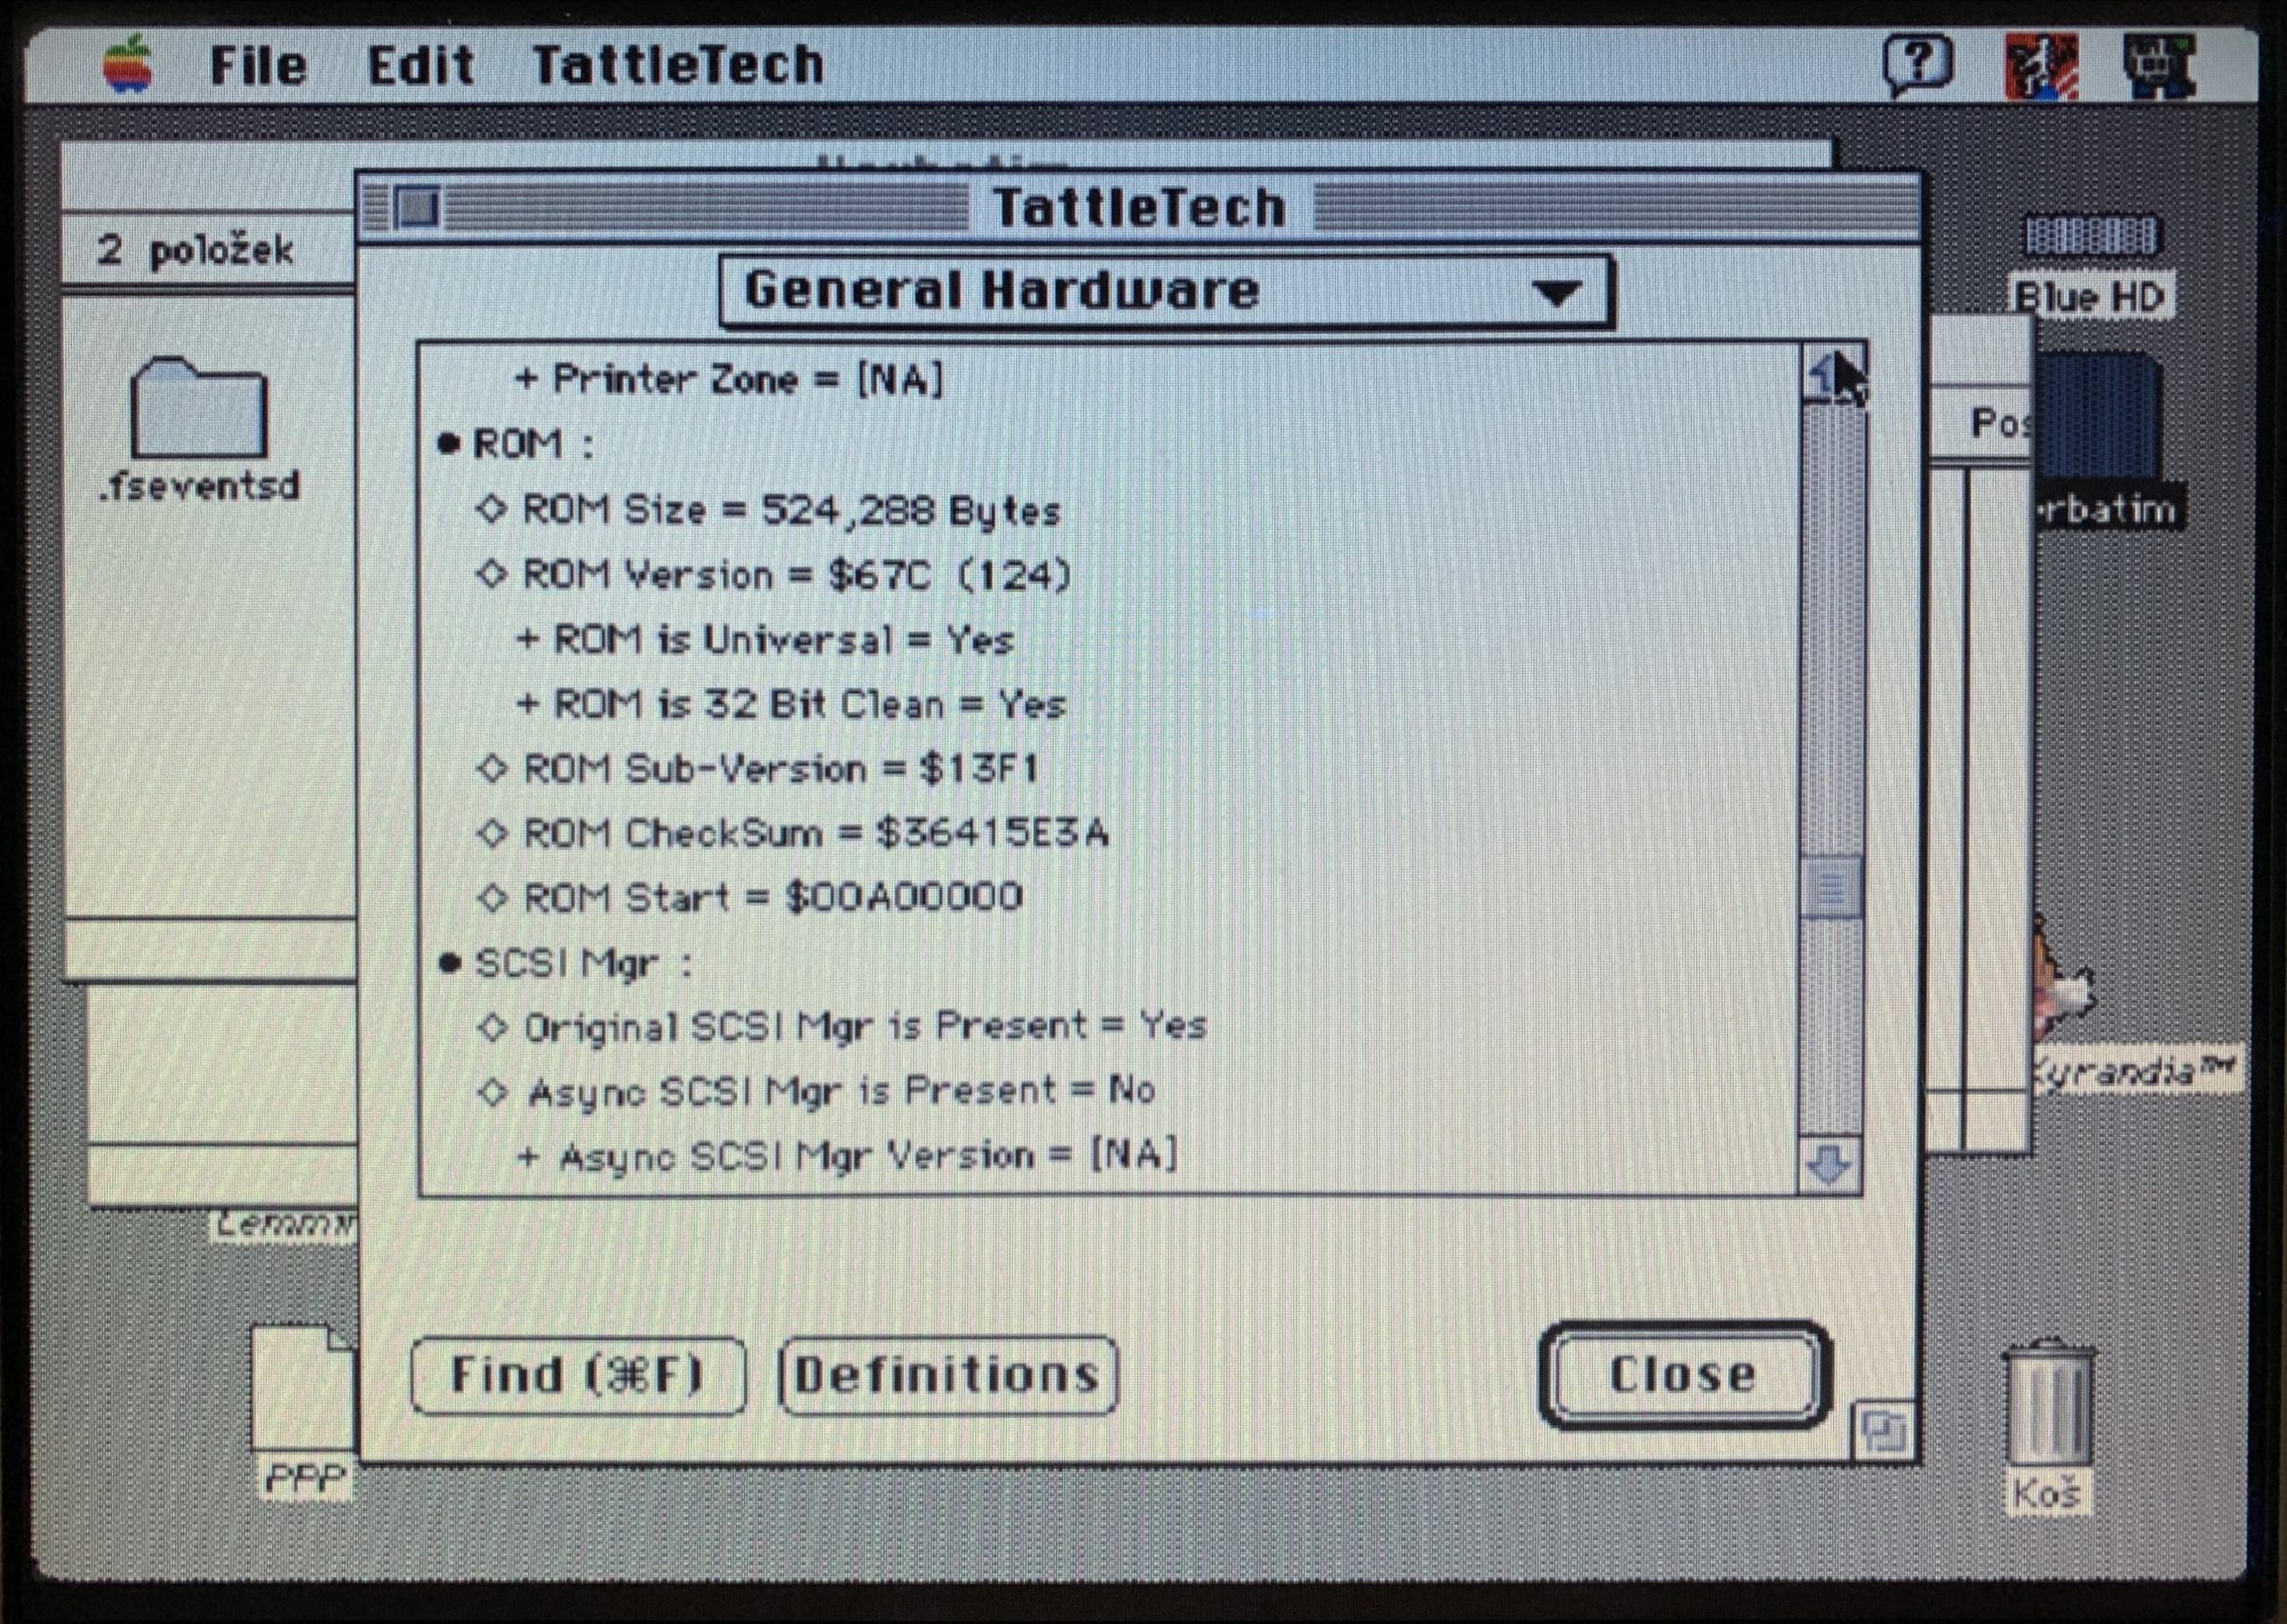Click the Close button
The width and height of the screenshot is (2287, 1624).
tap(1684, 1376)
